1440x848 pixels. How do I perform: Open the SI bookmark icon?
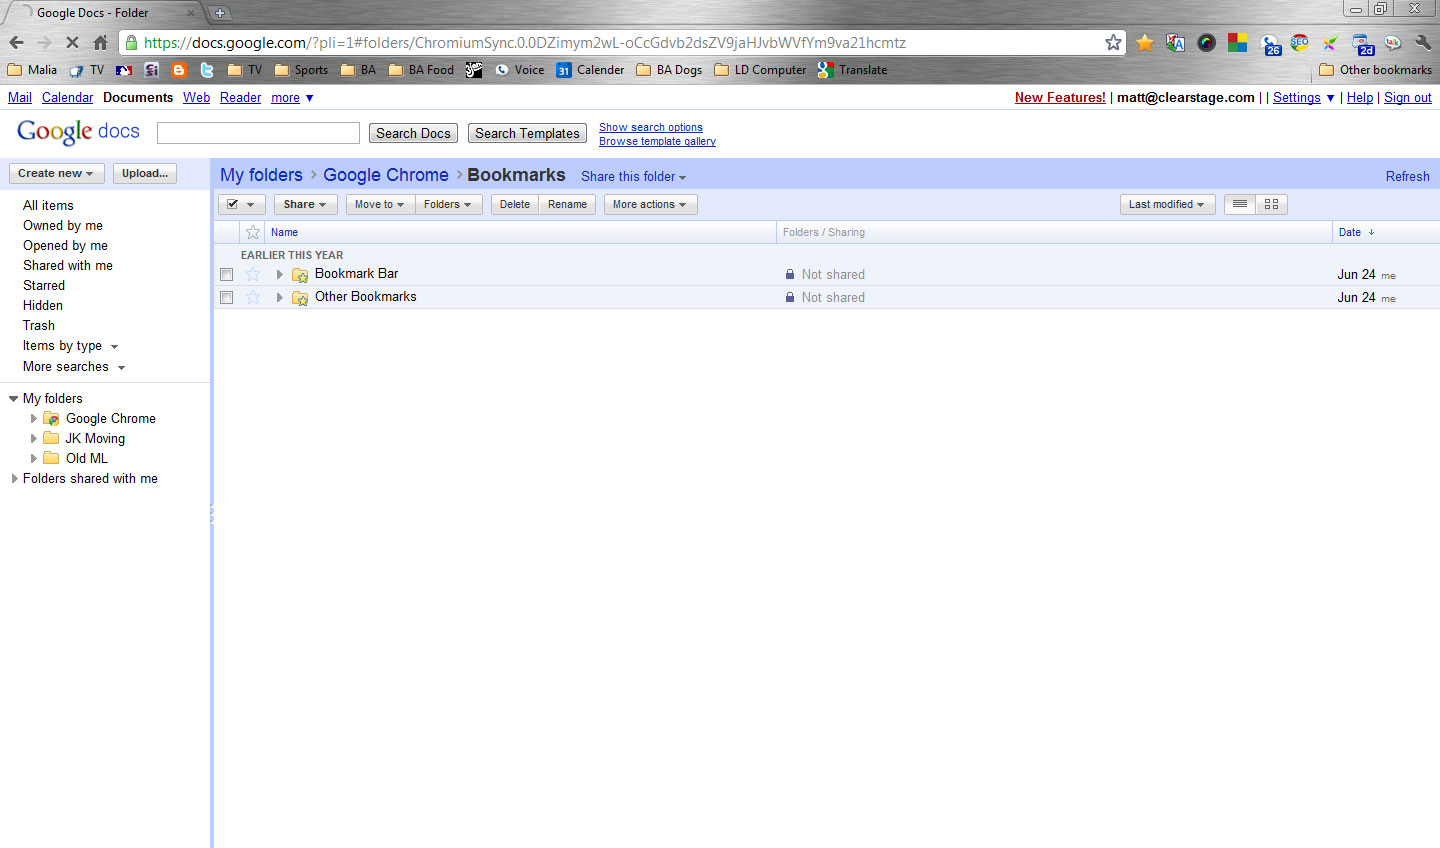pos(152,70)
